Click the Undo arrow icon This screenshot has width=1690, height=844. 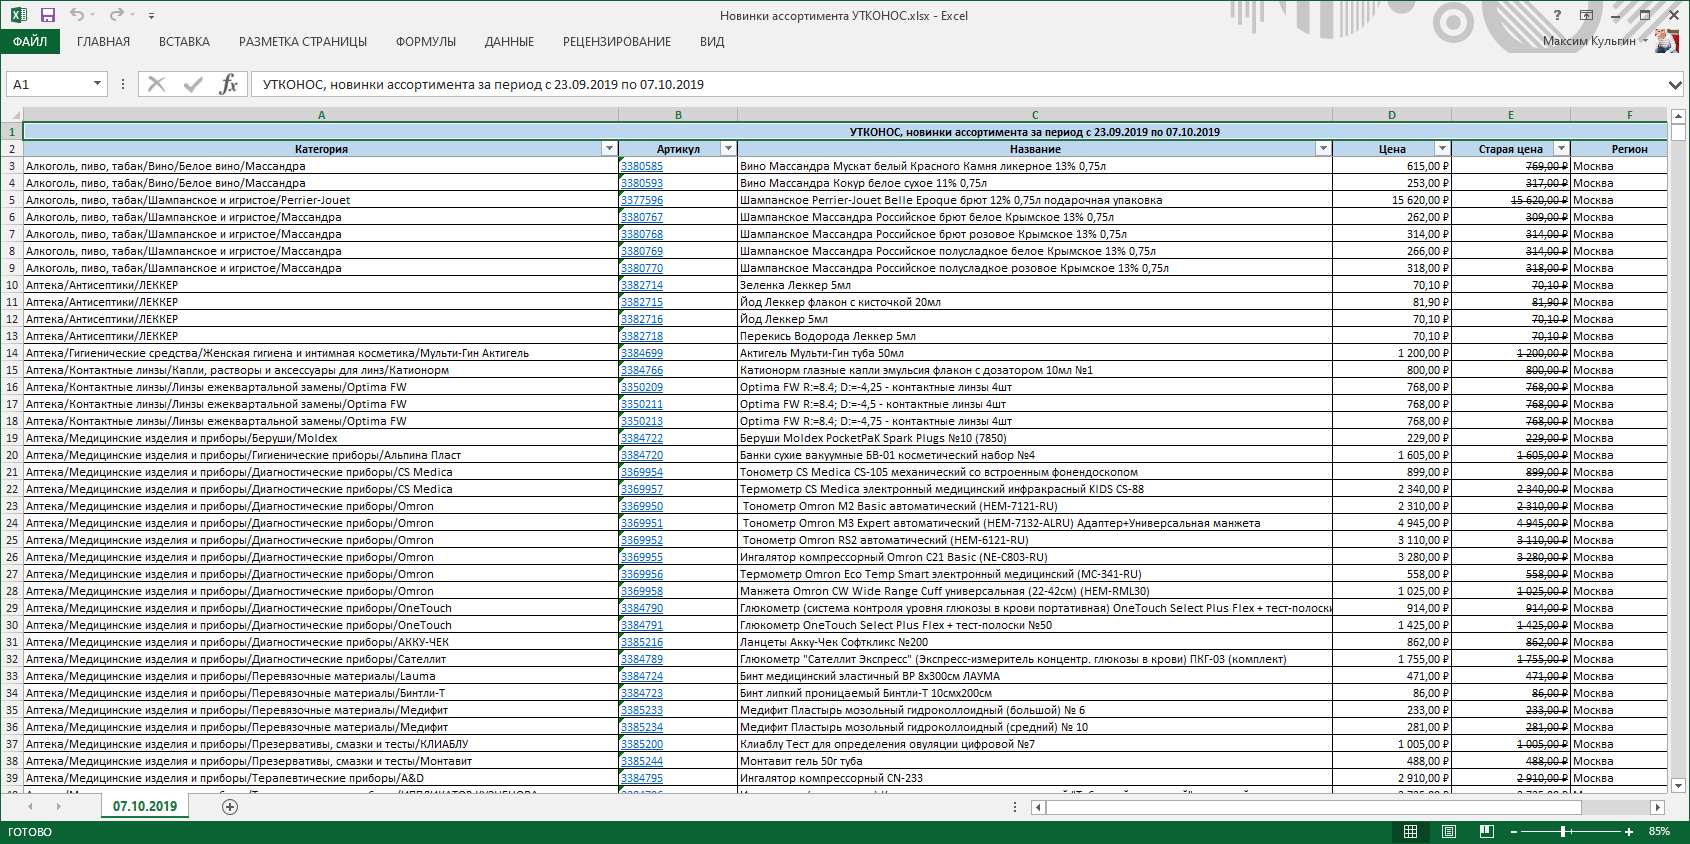coord(77,15)
